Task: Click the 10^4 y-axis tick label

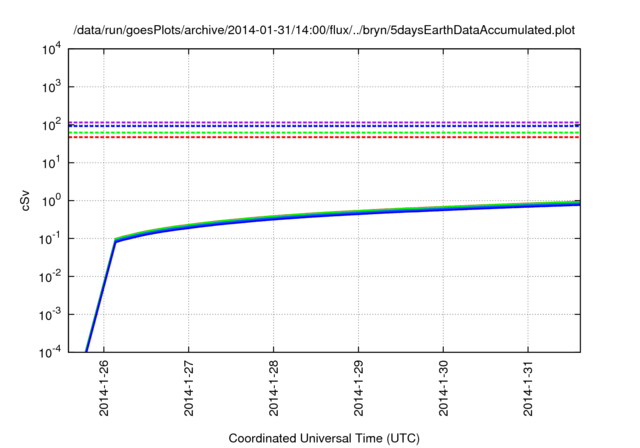Action: [51, 50]
